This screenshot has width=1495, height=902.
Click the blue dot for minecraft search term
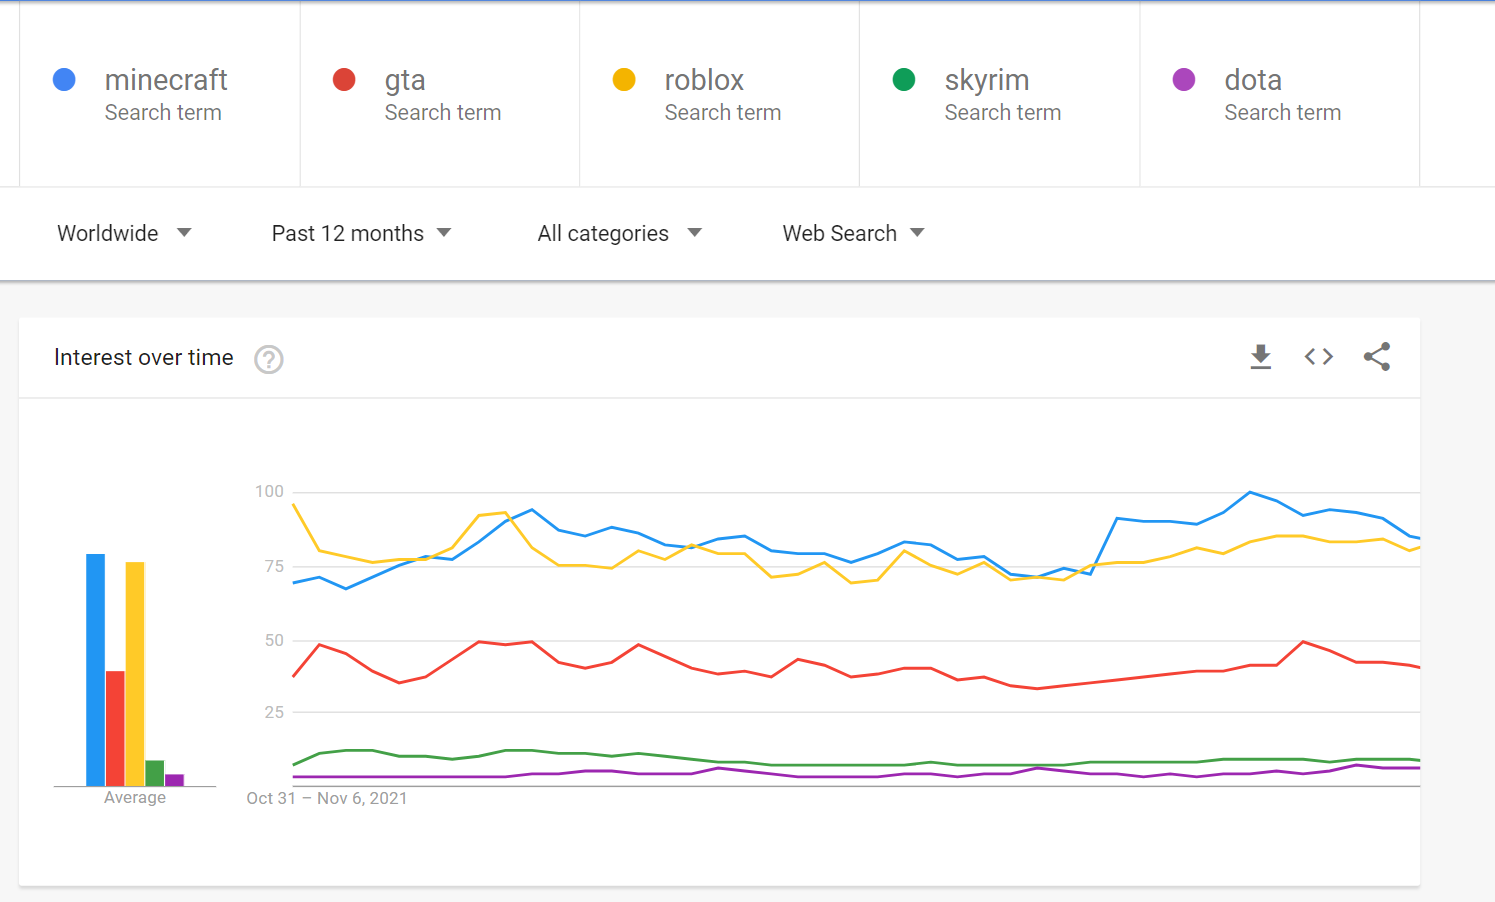click(x=63, y=80)
